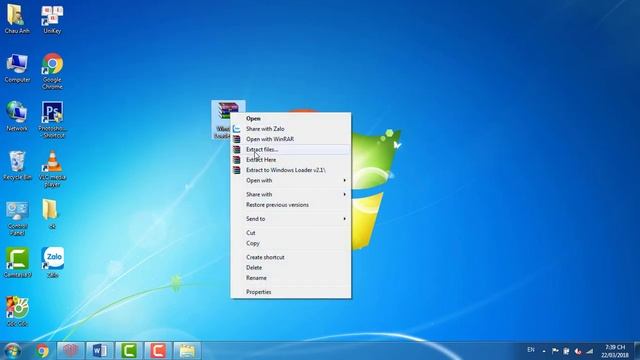Open the Action Center flag icon
Viewport: 640px width, 360px height.
555,351
